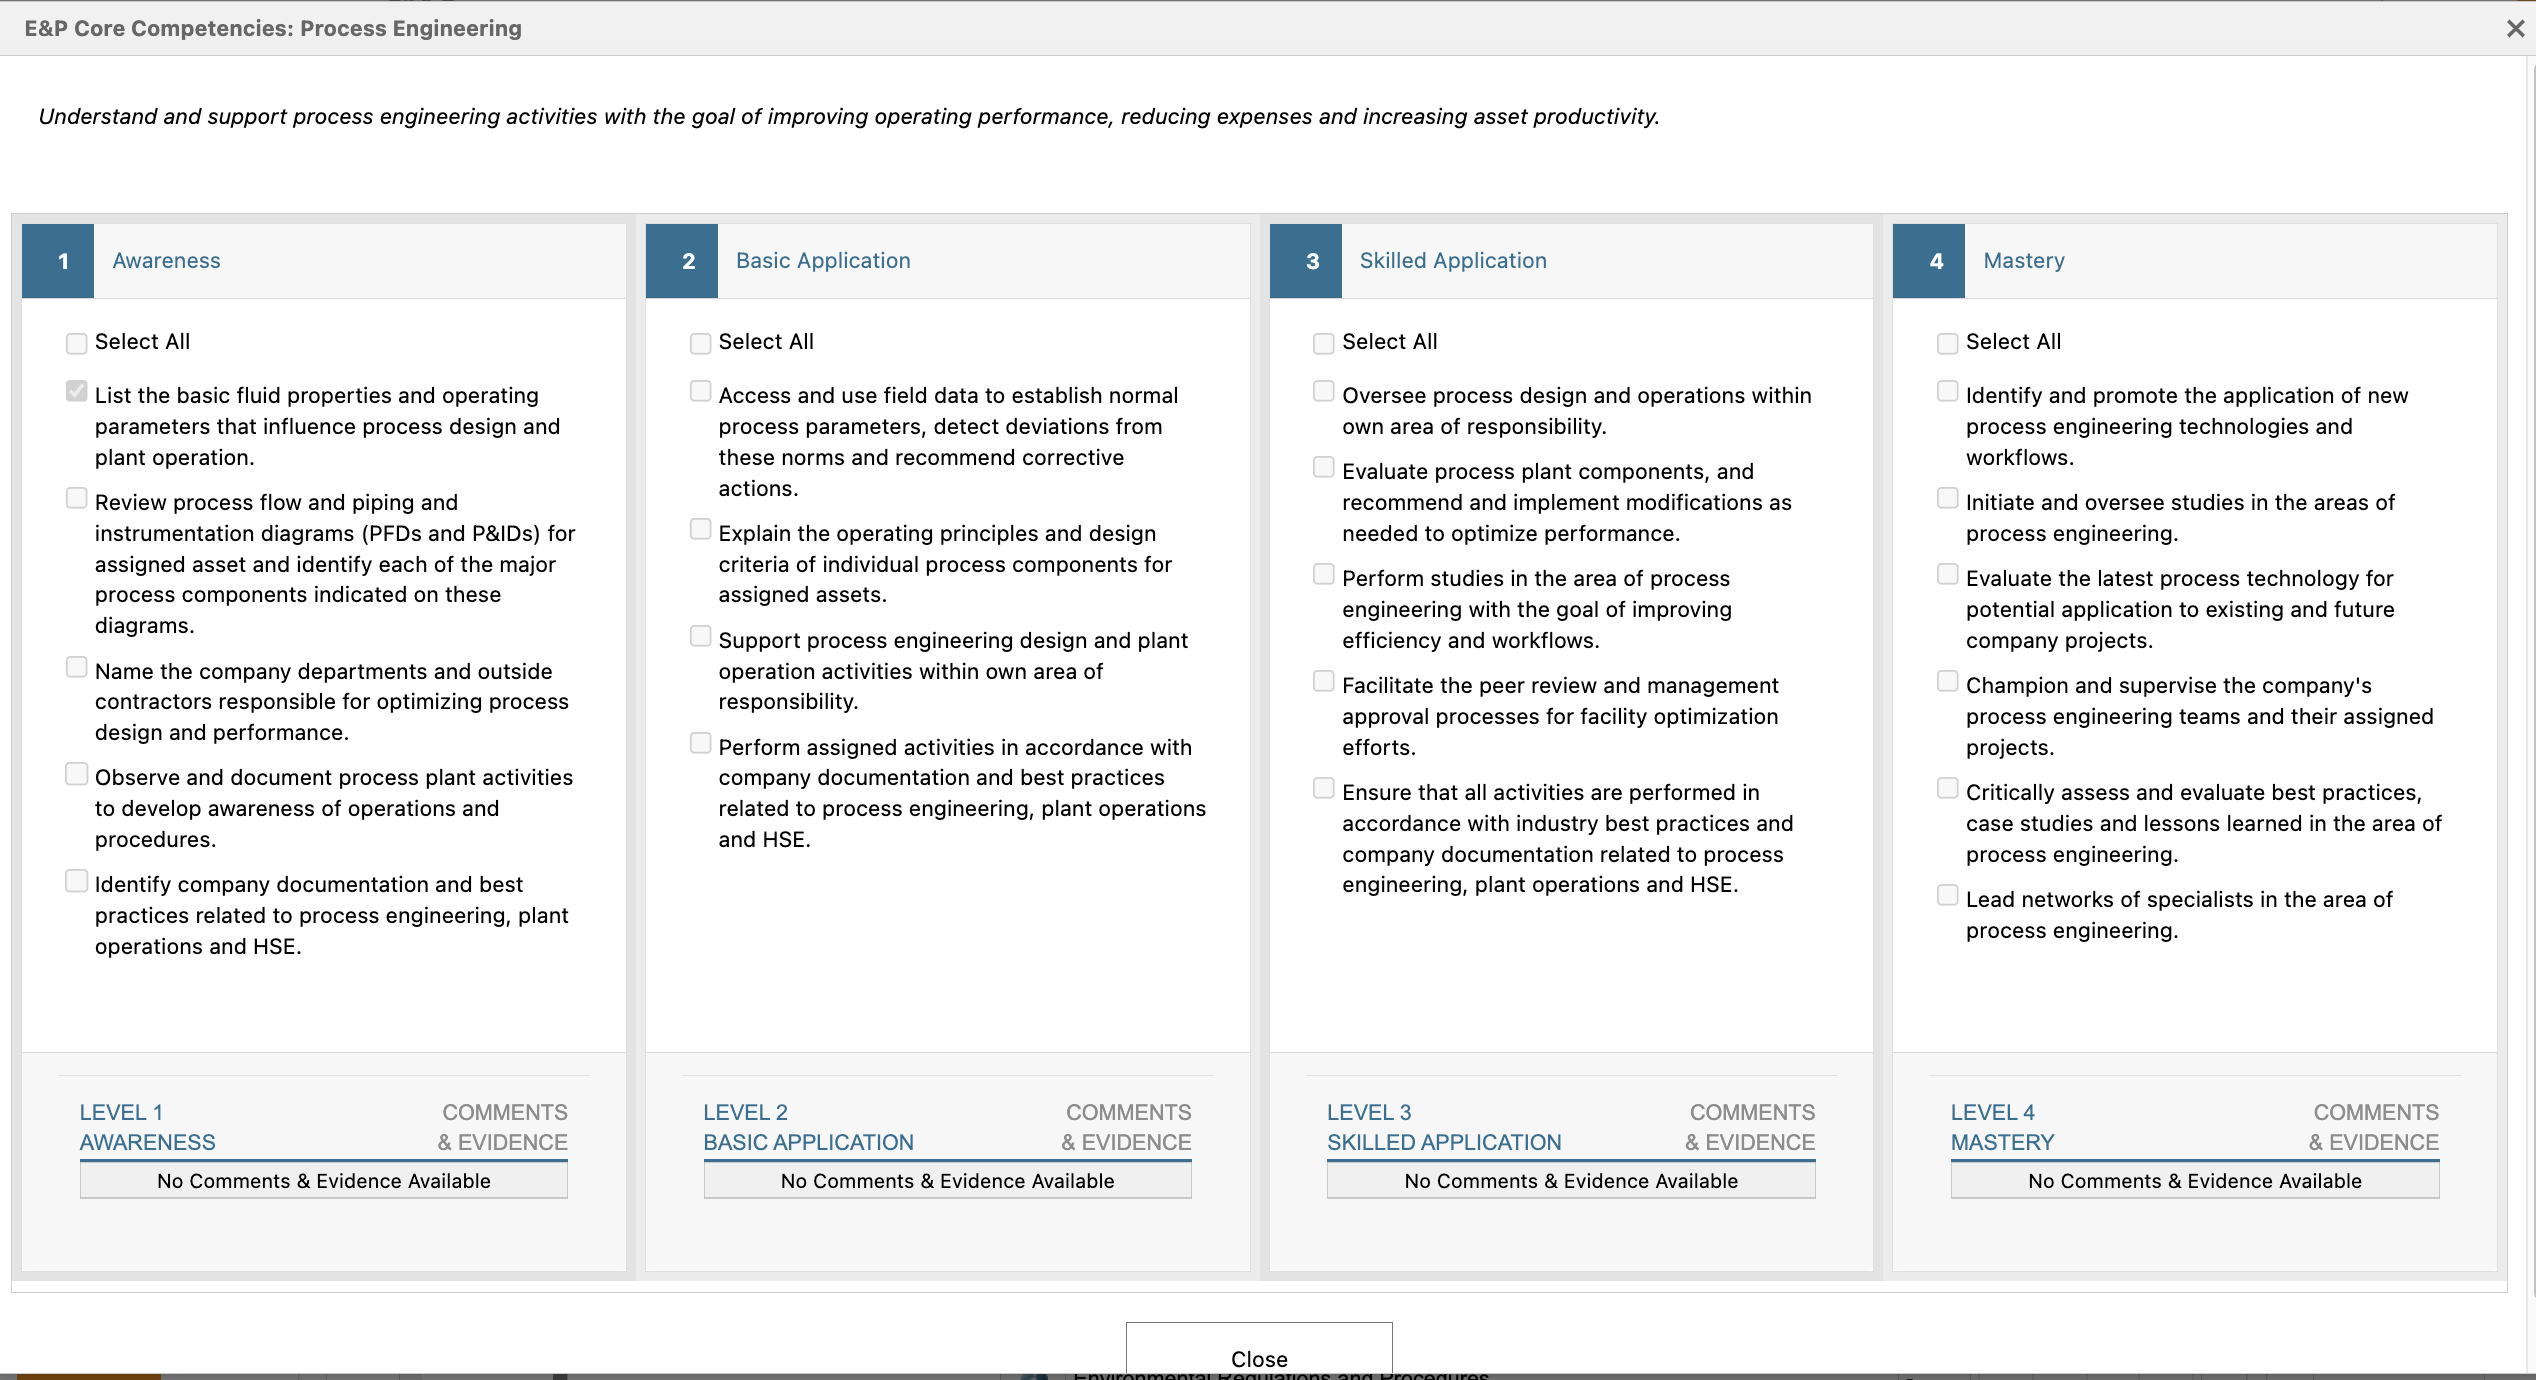The image size is (2536, 1380).
Task: Tick 'Initiate and oversee studies' checkbox
Action: 1948,498
